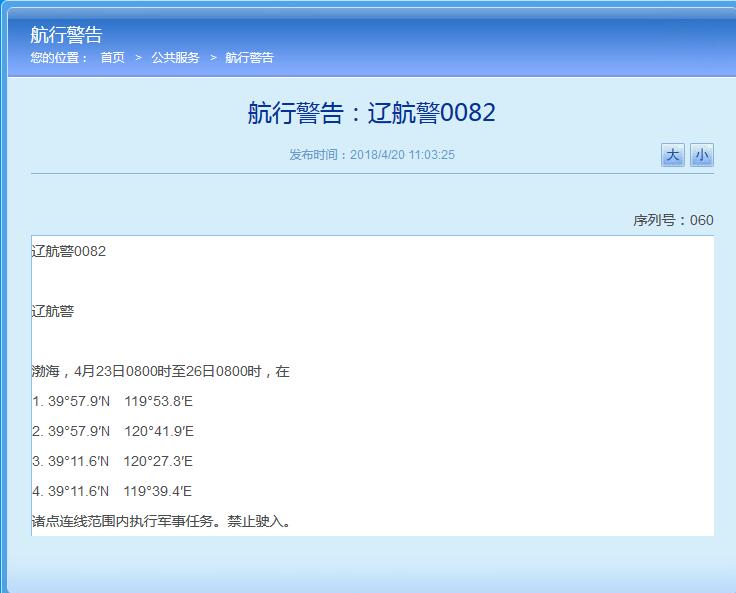Click coordinate line 4 with 119°39.4′E

click(112, 491)
